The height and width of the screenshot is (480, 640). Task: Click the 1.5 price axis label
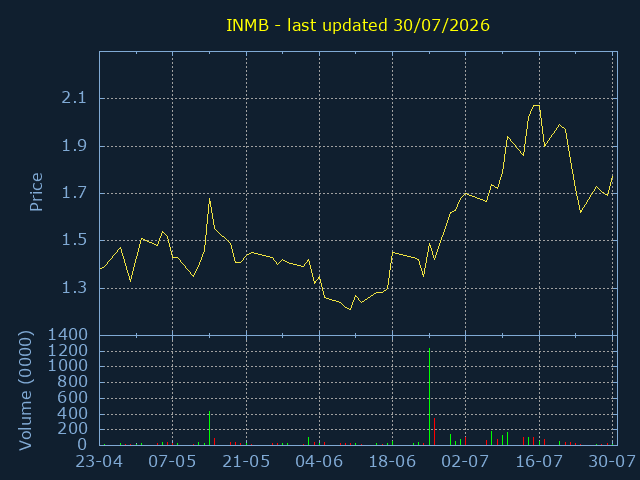coord(74,240)
